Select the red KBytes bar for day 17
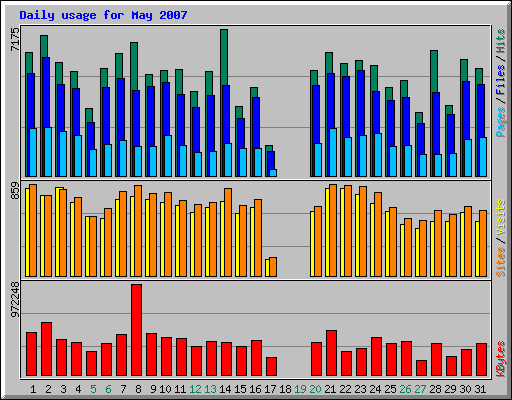The image size is (512, 400). click(271, 367)
